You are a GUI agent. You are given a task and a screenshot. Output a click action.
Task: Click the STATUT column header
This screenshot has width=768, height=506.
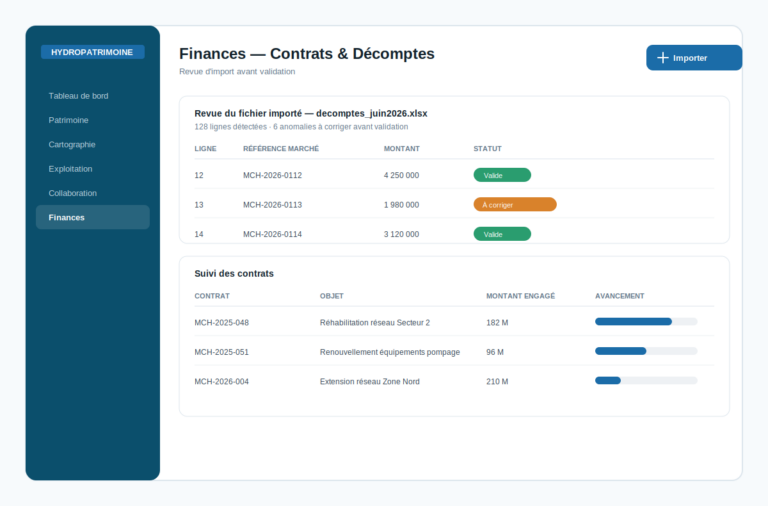pos(487,148)
